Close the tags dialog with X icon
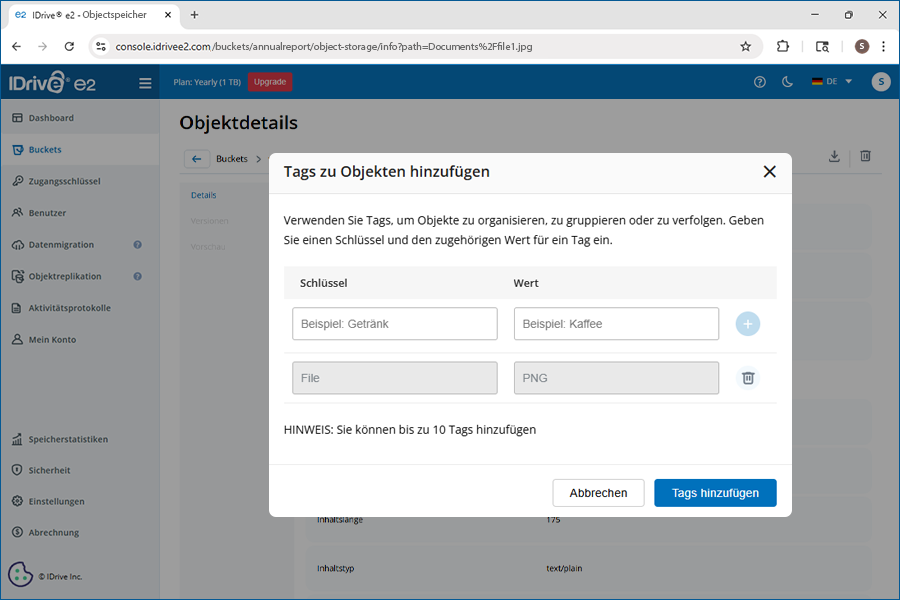Viewport: 900px width, 600px height. pyautogui.click(x=769, y=171)
